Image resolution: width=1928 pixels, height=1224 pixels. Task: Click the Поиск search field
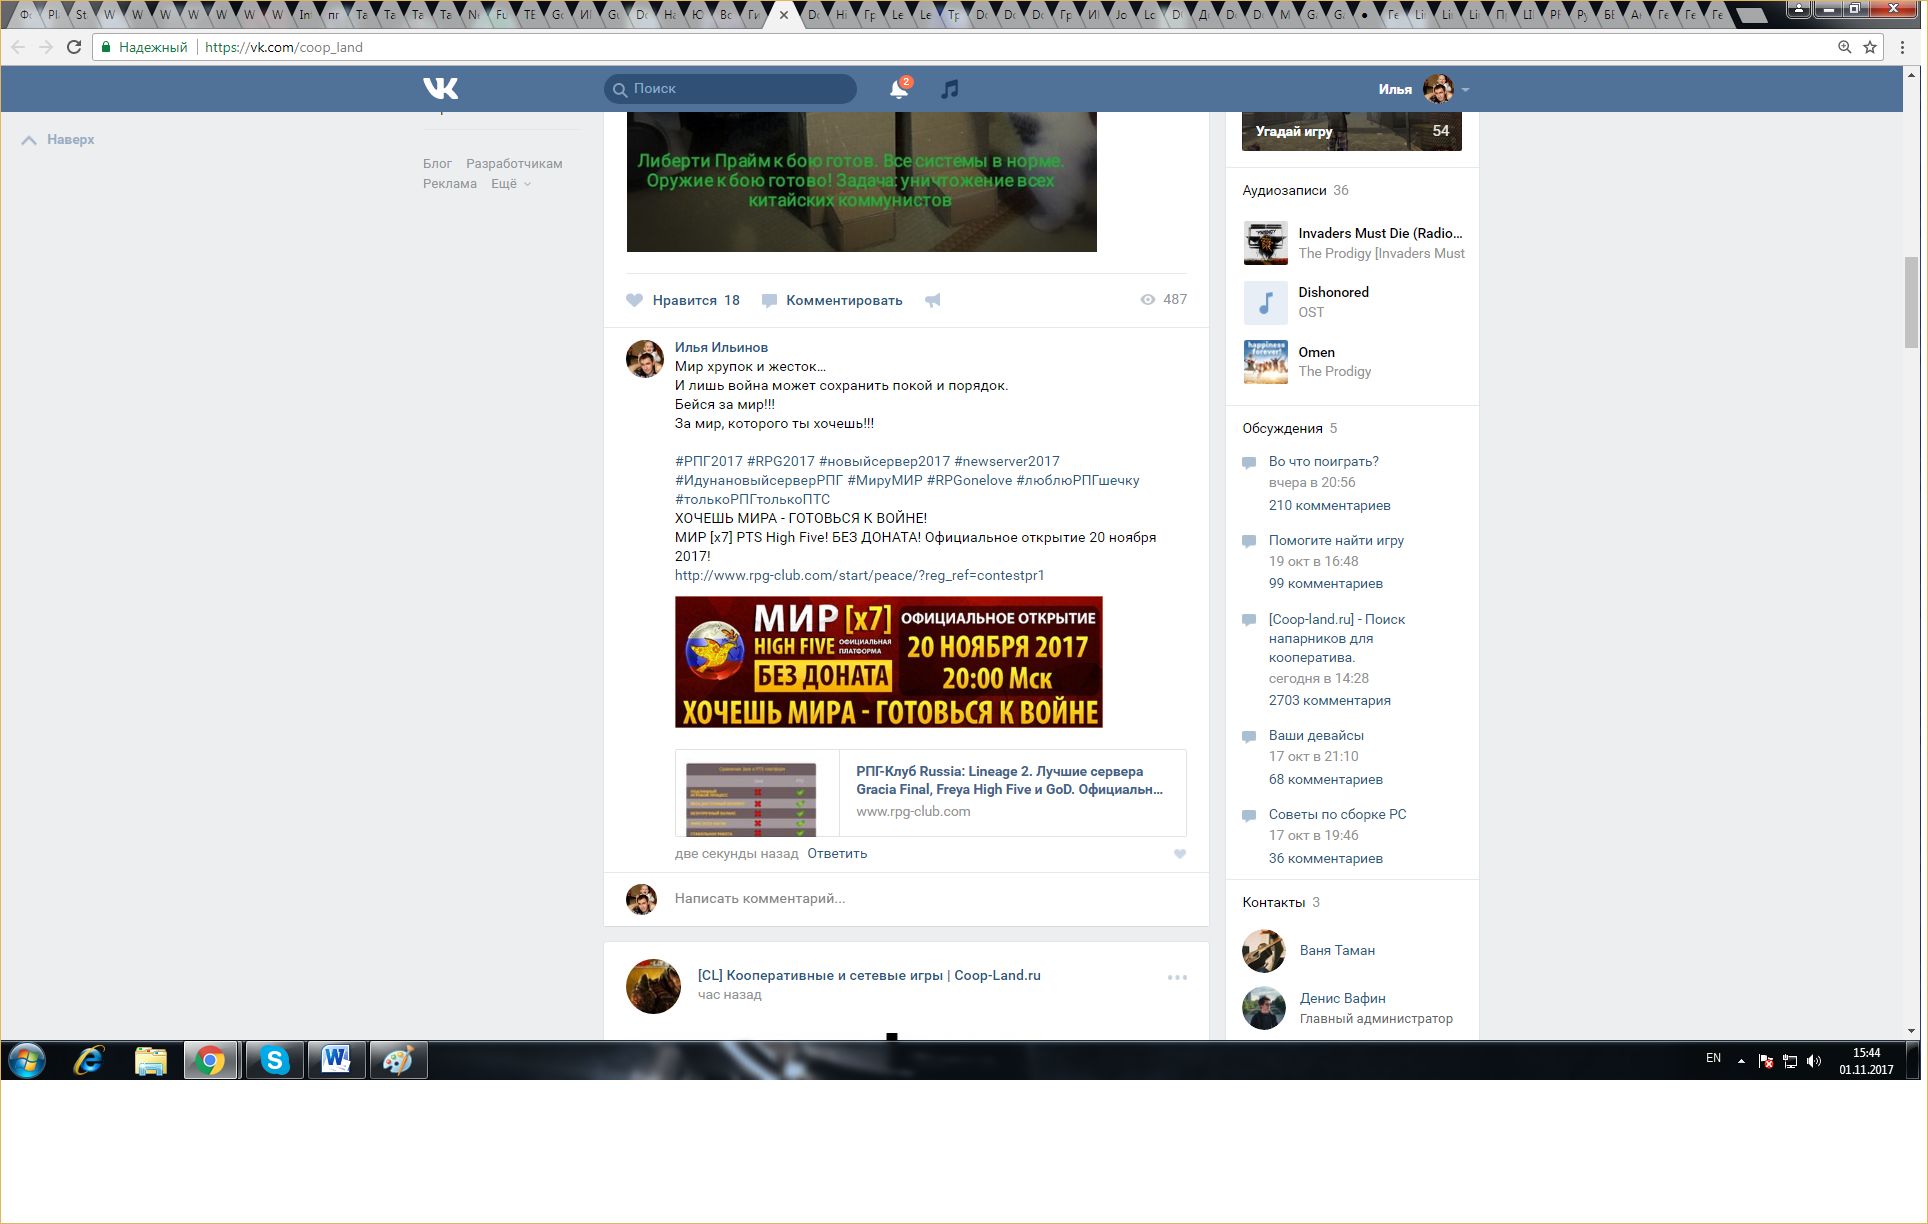(x=740, y=89)
